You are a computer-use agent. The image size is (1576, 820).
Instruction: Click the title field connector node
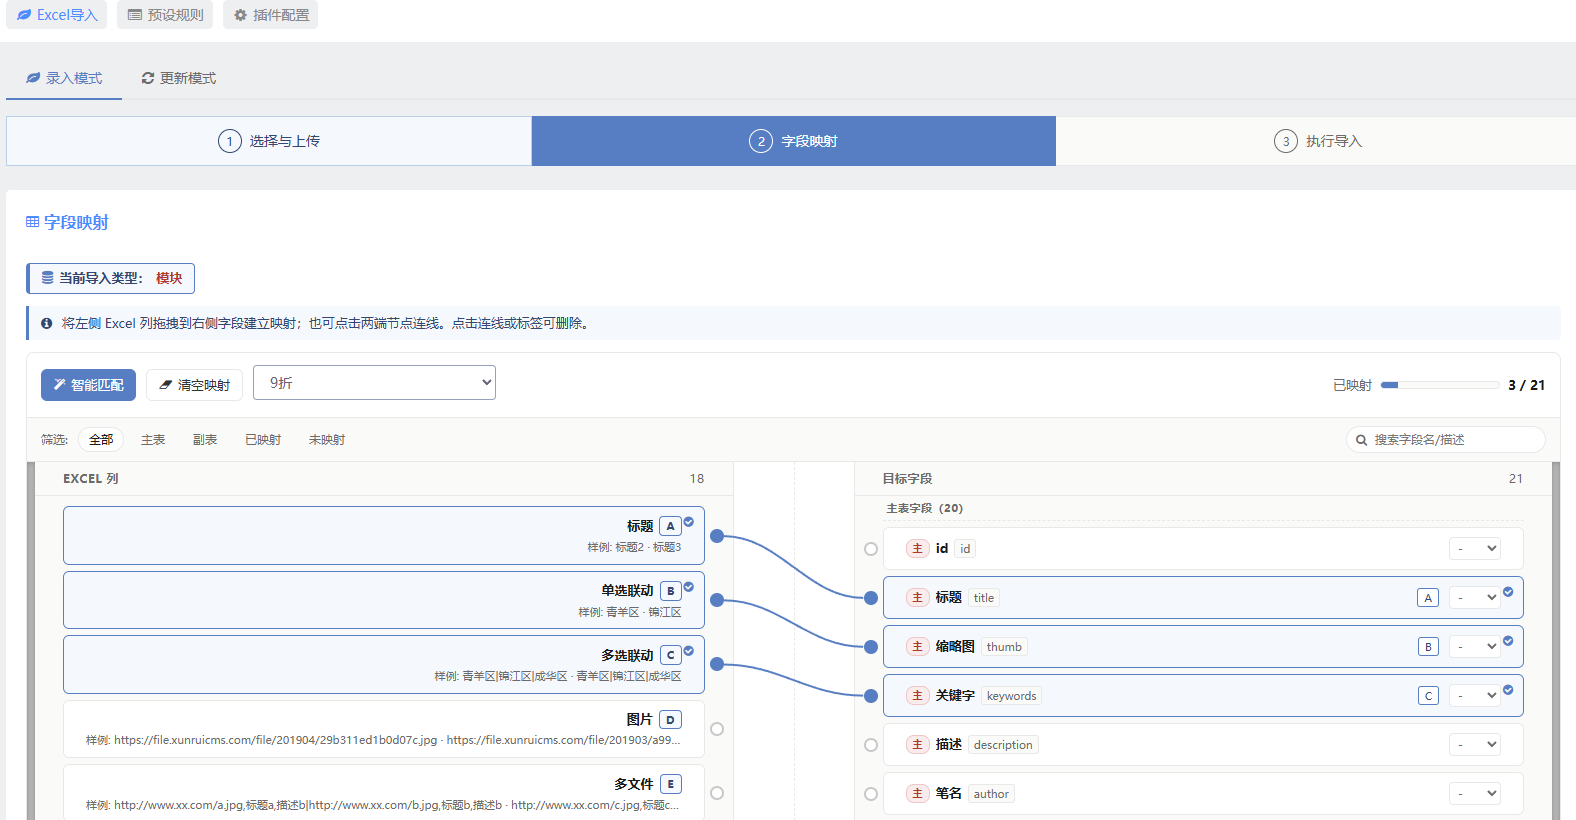point(871,598)
